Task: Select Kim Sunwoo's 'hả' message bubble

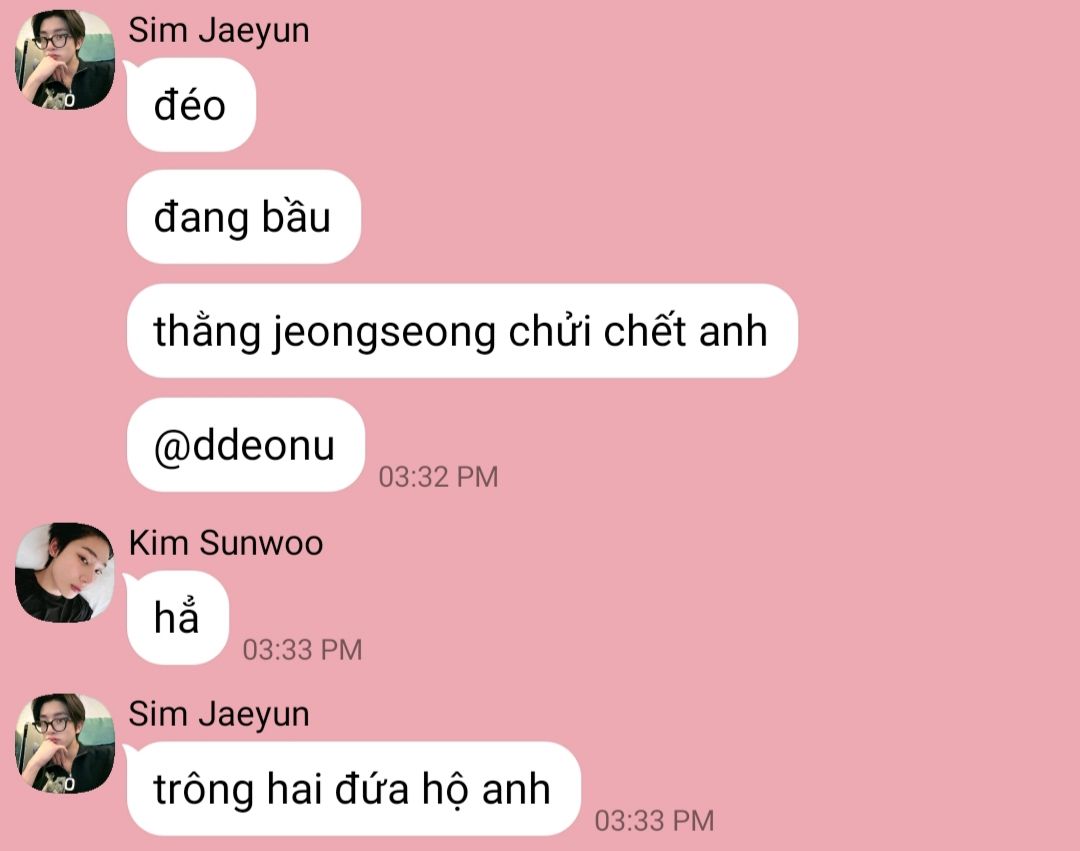Action: [178, 617]
